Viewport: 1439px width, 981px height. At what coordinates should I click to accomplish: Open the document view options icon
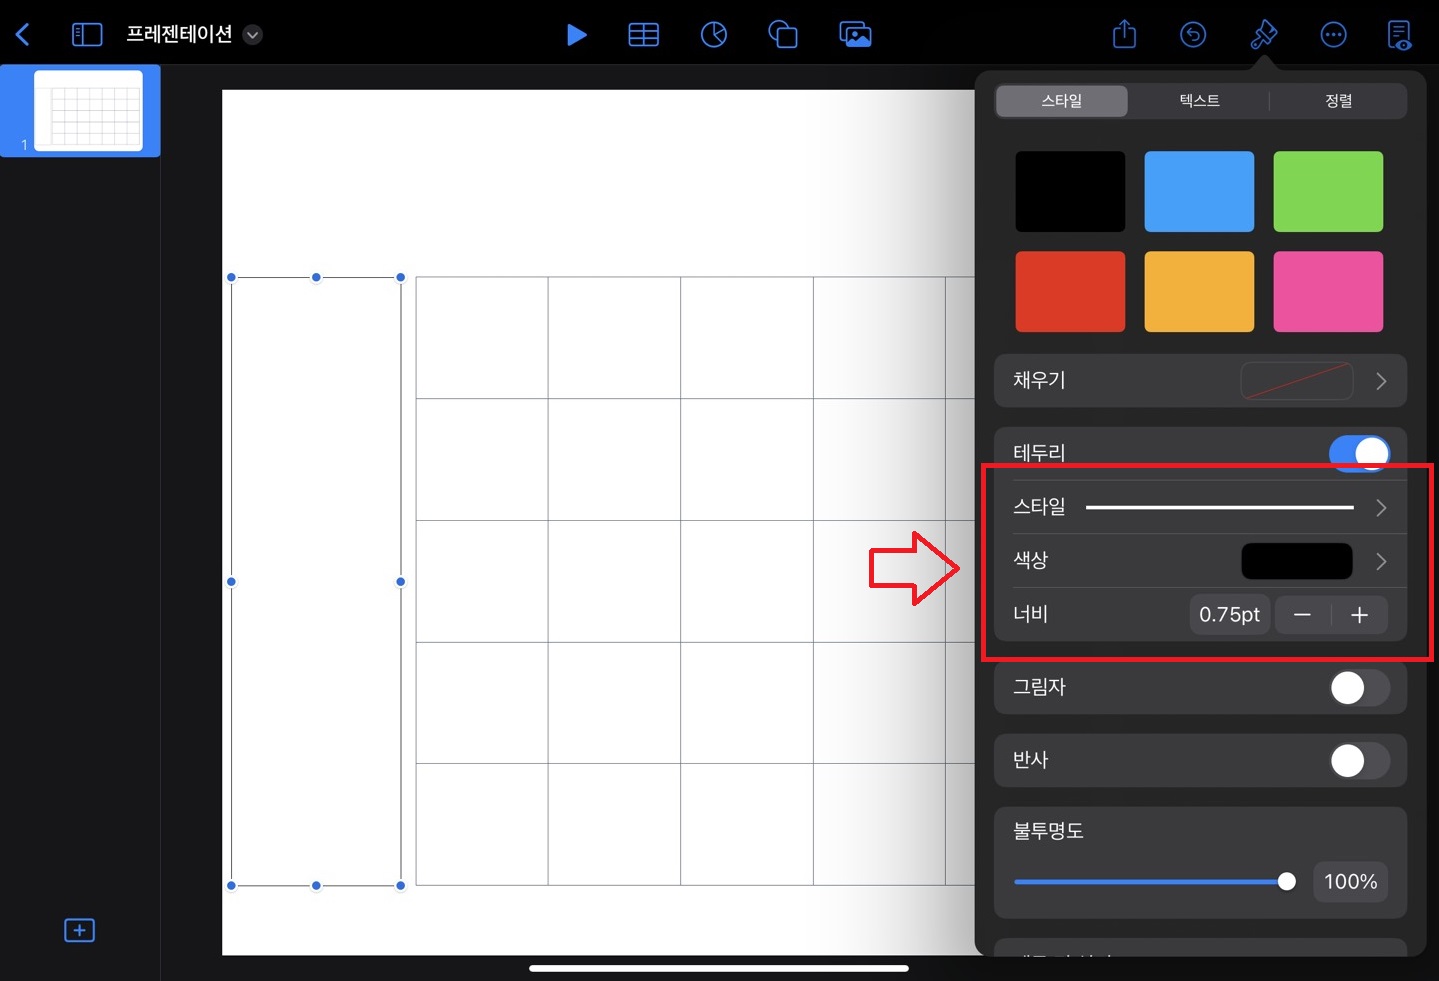(1400, 35)
